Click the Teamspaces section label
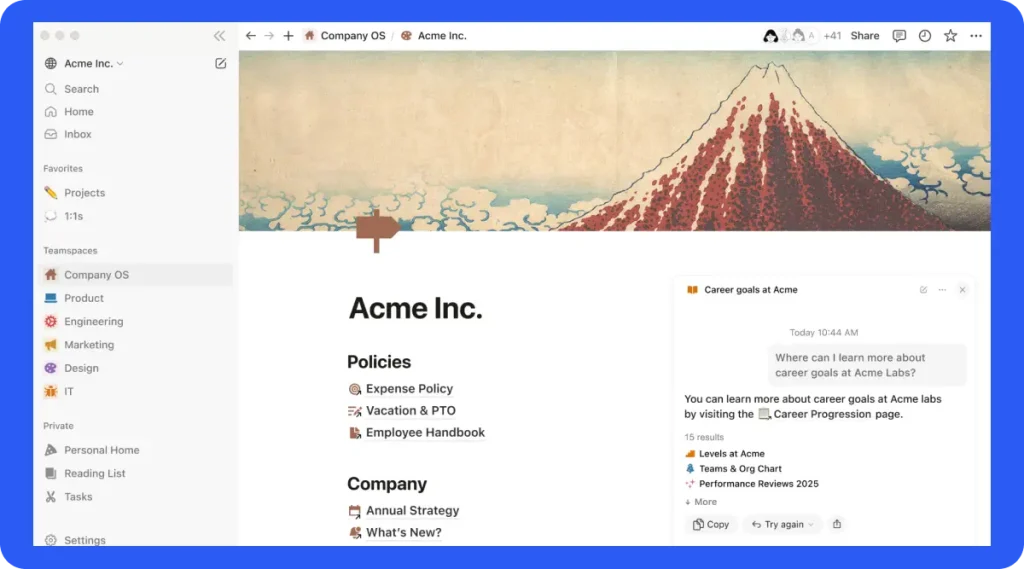The width and height of the screenshot is (1024, 569). point(70,251)
